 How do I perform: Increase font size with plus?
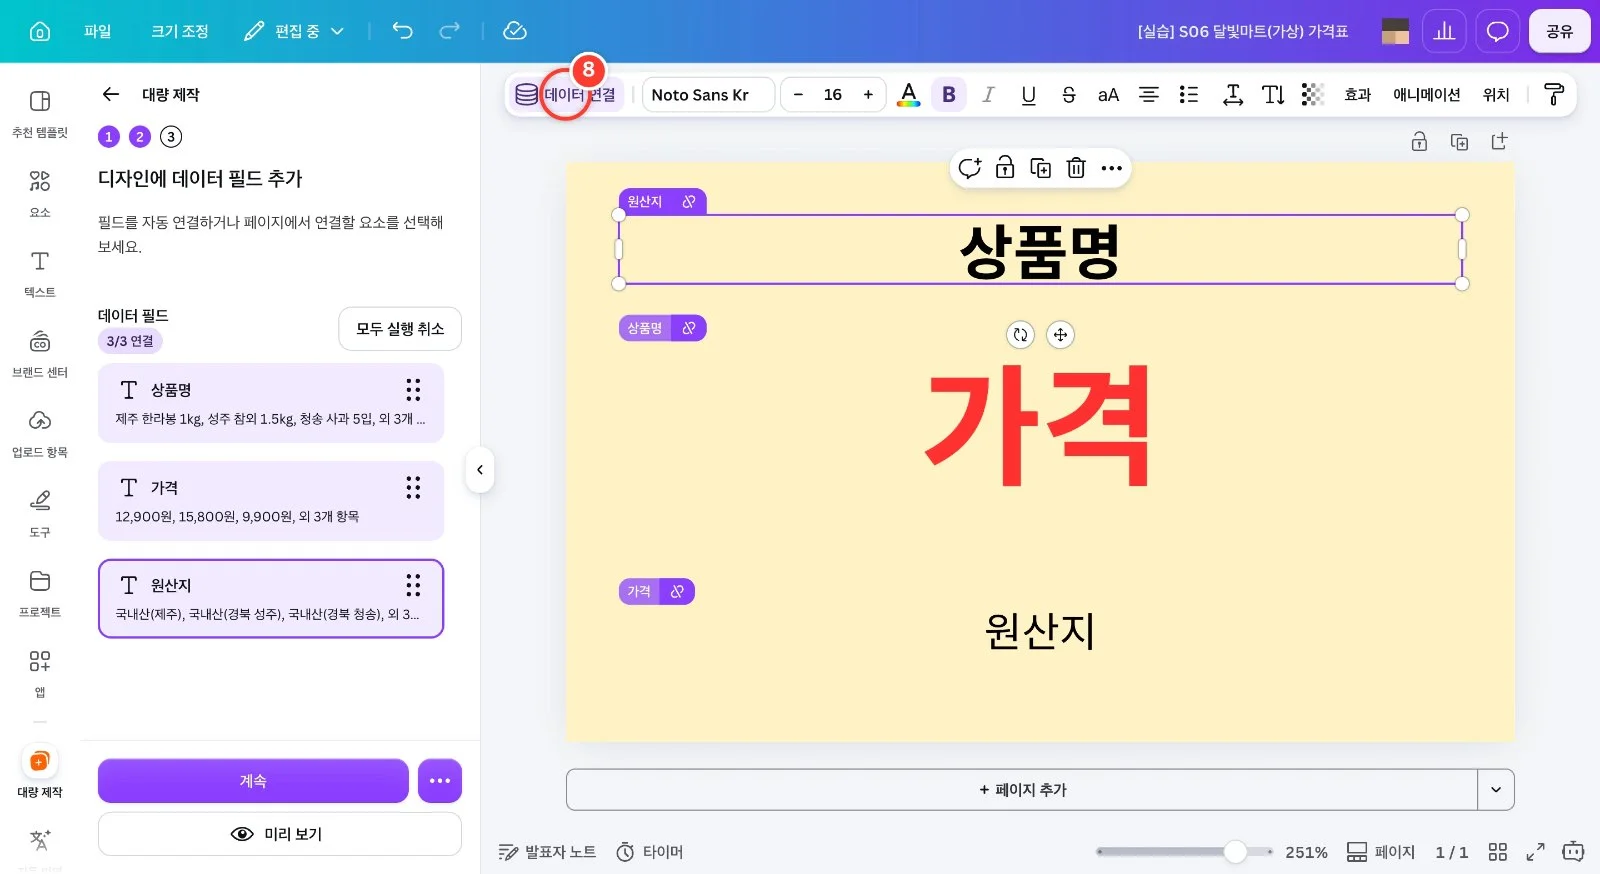click(x=868, y=95)
